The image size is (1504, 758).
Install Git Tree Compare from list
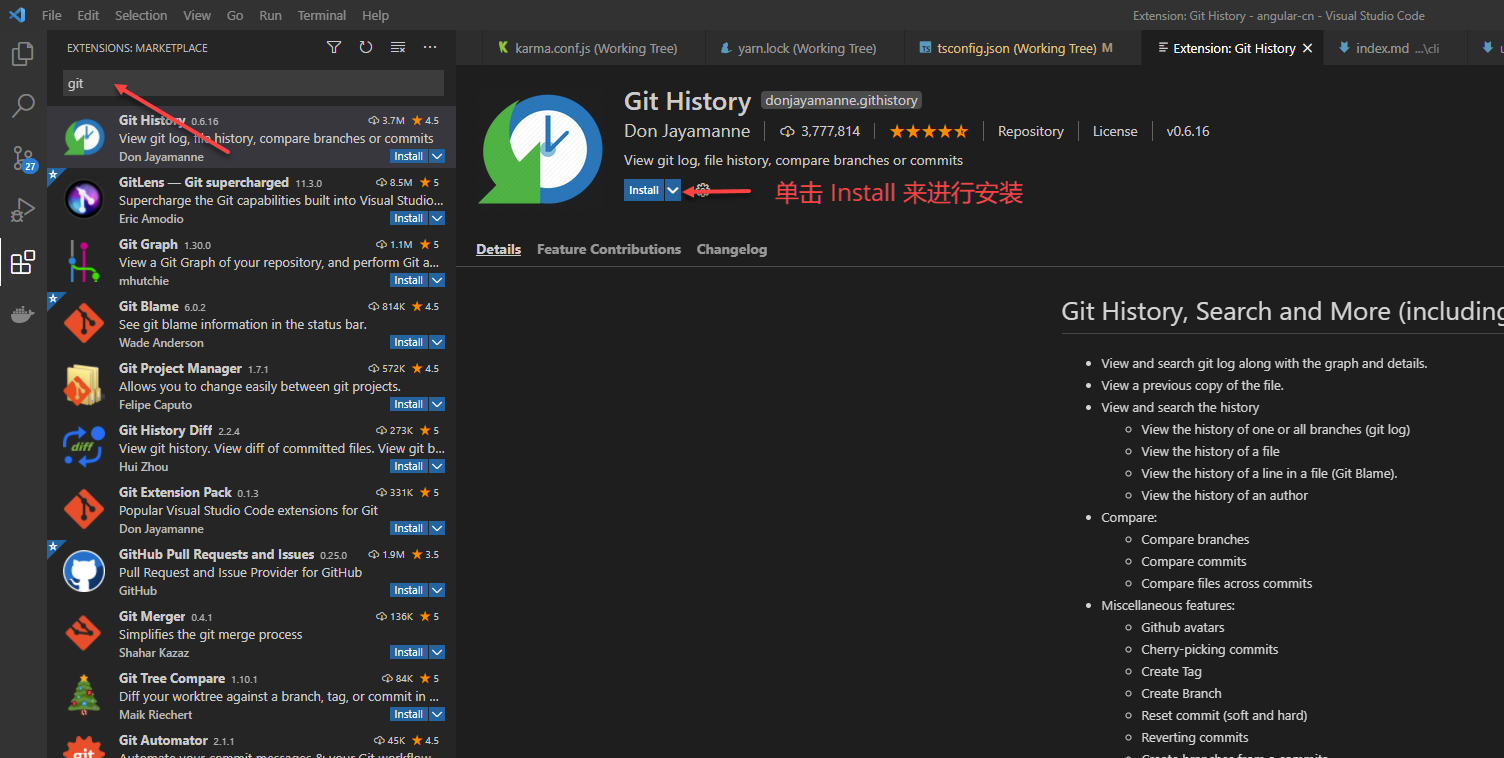pos(408,714)
